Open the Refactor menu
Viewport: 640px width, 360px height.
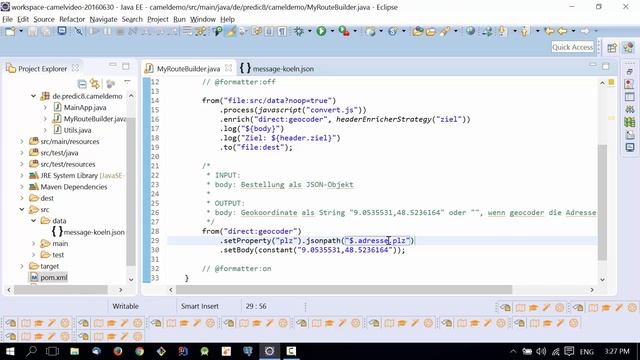72,19
